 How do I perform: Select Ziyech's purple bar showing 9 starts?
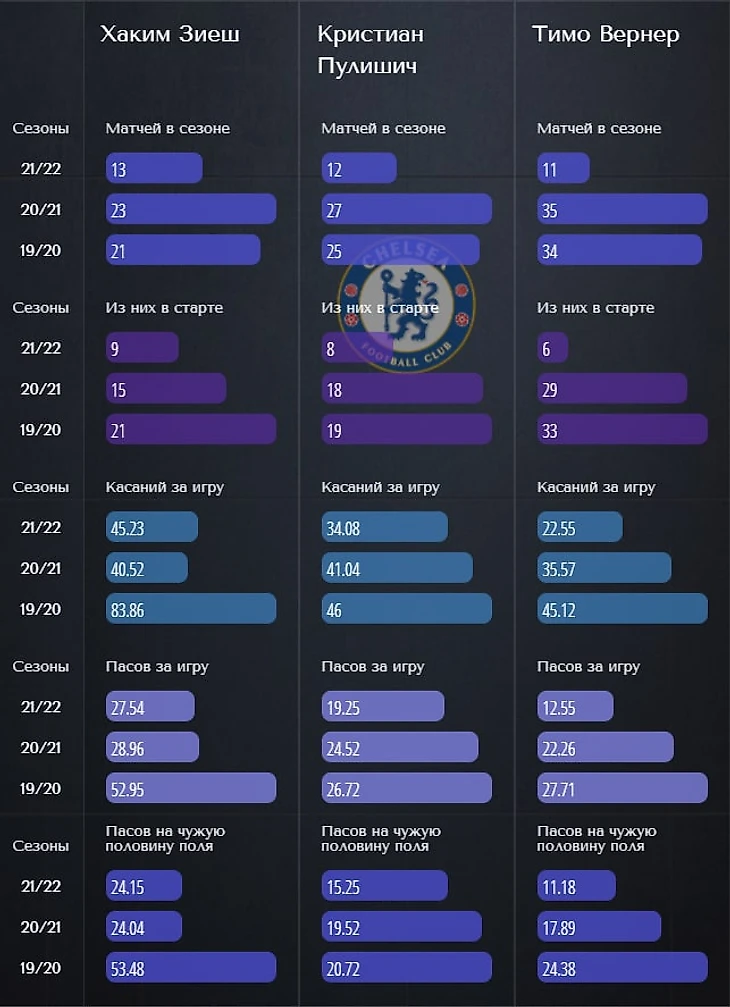(142, 348)
